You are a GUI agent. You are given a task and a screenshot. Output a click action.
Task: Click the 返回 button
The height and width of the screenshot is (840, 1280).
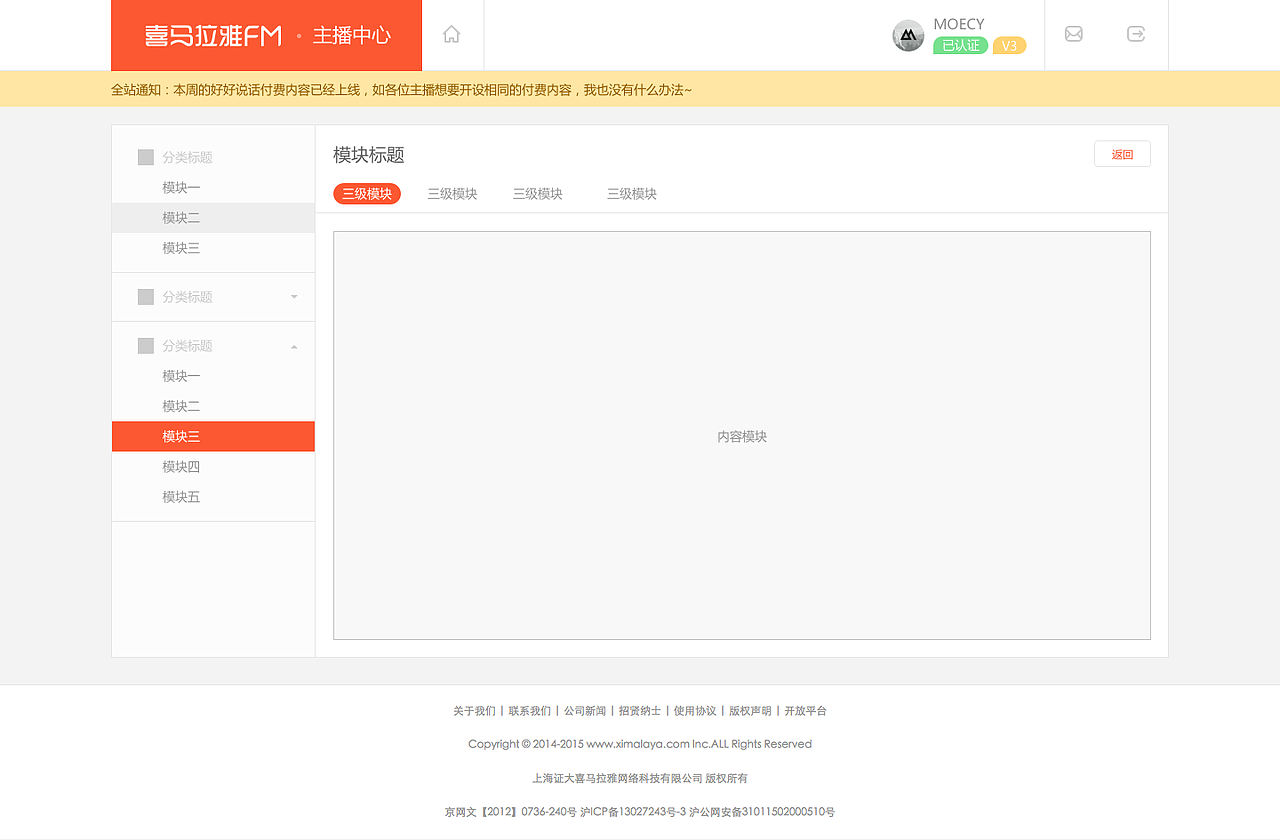tap(1122, 153)
